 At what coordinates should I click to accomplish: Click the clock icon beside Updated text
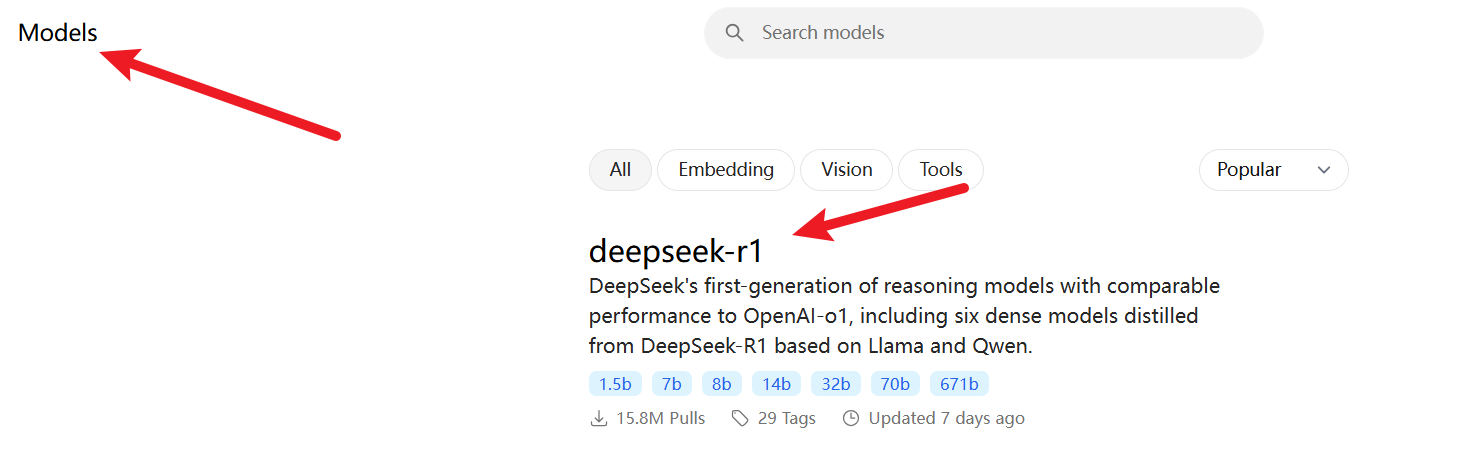click(x=851, y=418)
